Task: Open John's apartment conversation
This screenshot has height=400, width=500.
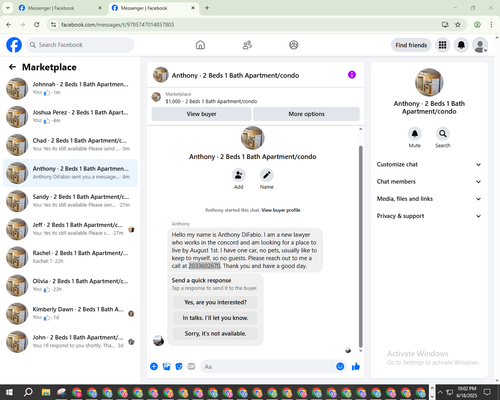Action: pos(70,342)
